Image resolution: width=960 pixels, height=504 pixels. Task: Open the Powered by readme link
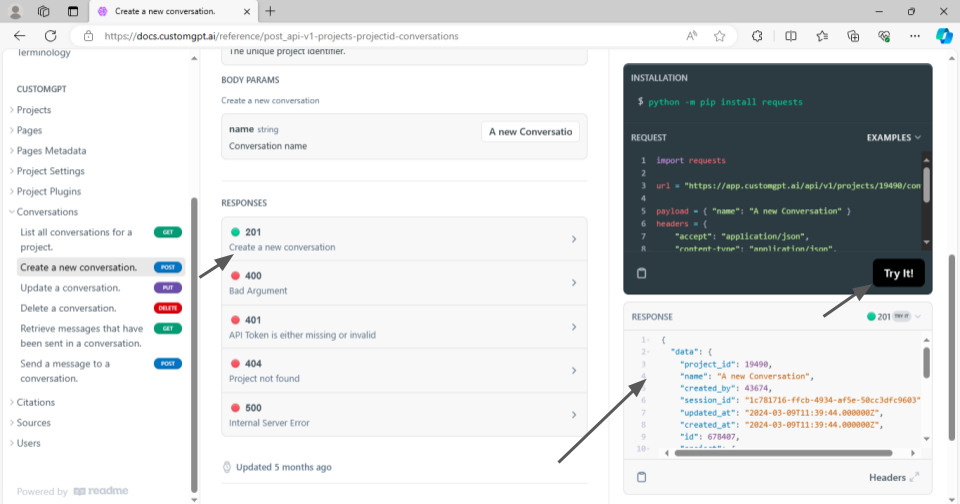[72, 491]
